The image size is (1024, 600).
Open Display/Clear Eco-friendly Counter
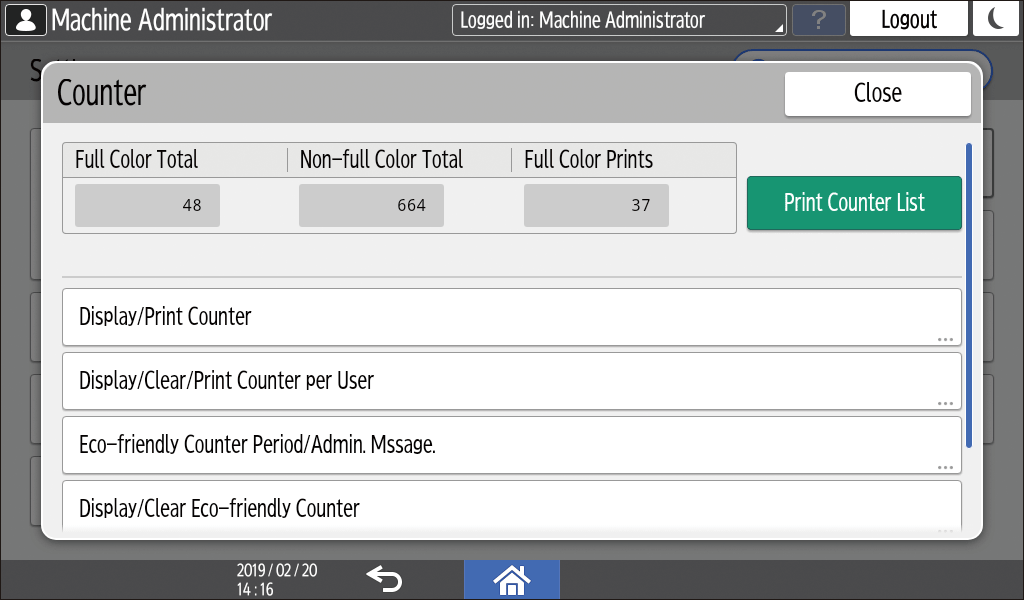click(x=511, y=506)
